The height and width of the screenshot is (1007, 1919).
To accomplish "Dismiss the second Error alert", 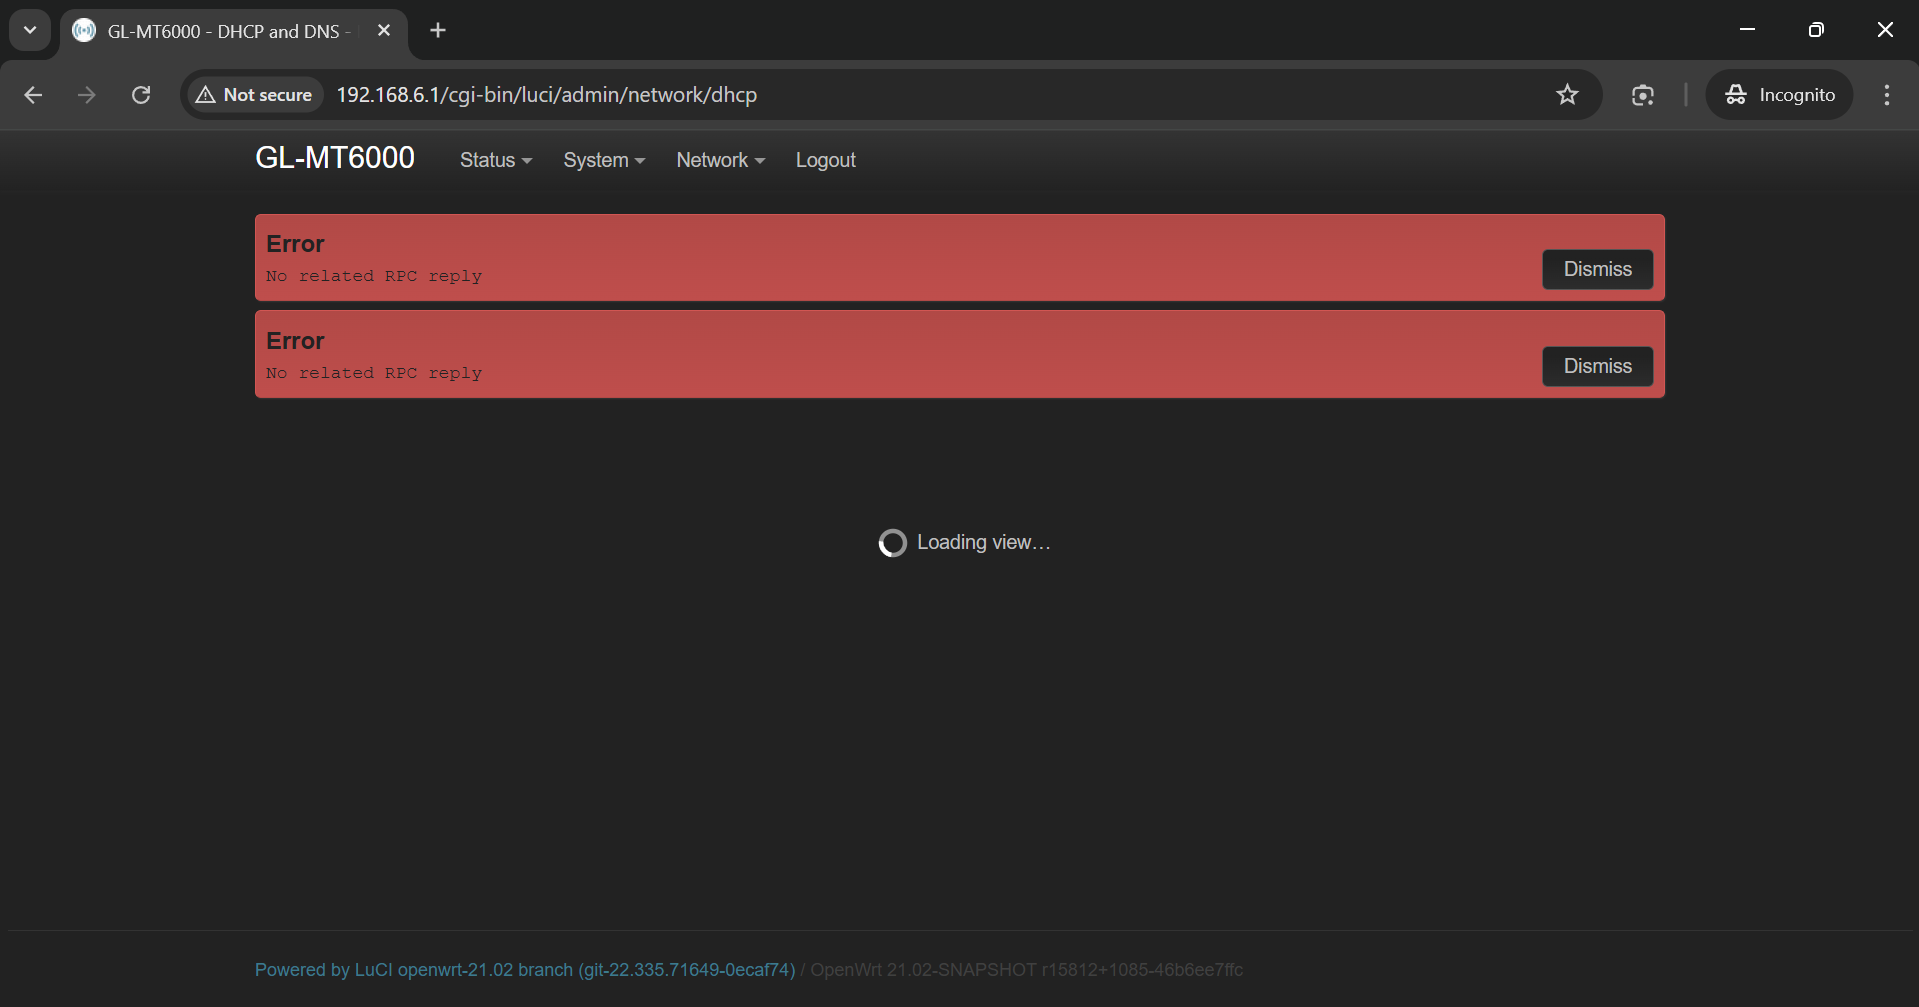I will pyautogui.click(x=1597, y=366).
